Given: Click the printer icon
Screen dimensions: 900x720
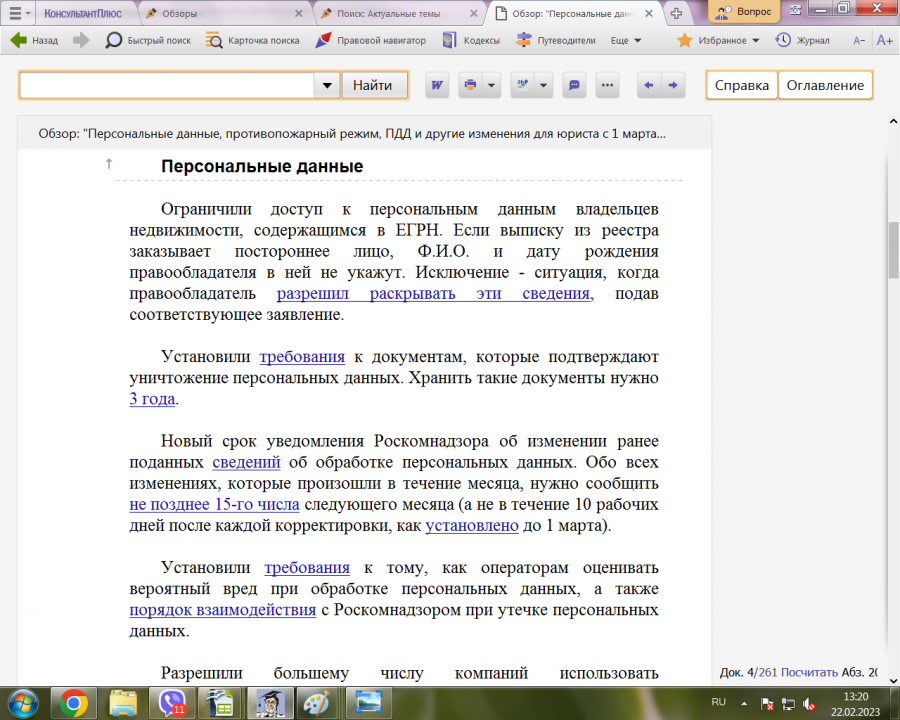Looking at the screenshot, I should pyautogui.click(x=470, y=86).
